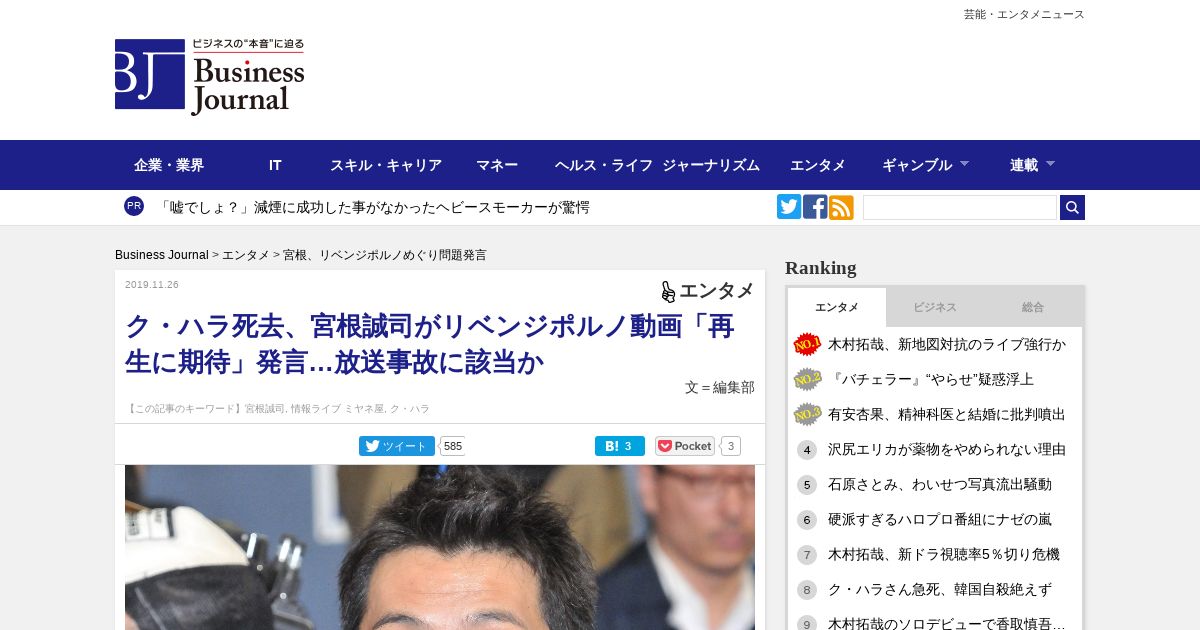Click the rank number 5 badge
Viewport: 1200px width, 630px height.
(x=807, y=485)
